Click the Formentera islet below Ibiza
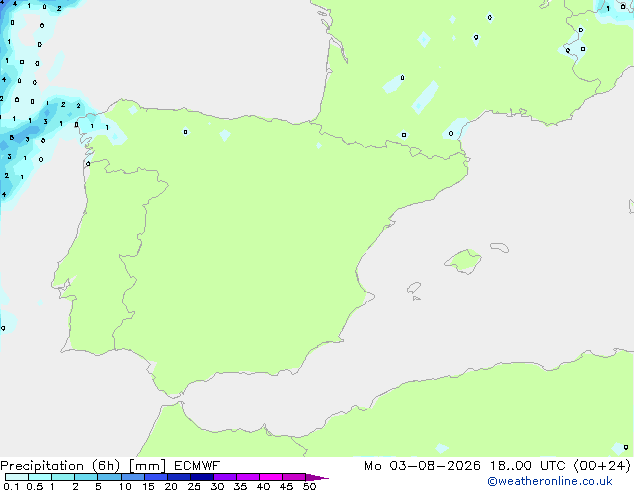 tap(416, 298)
